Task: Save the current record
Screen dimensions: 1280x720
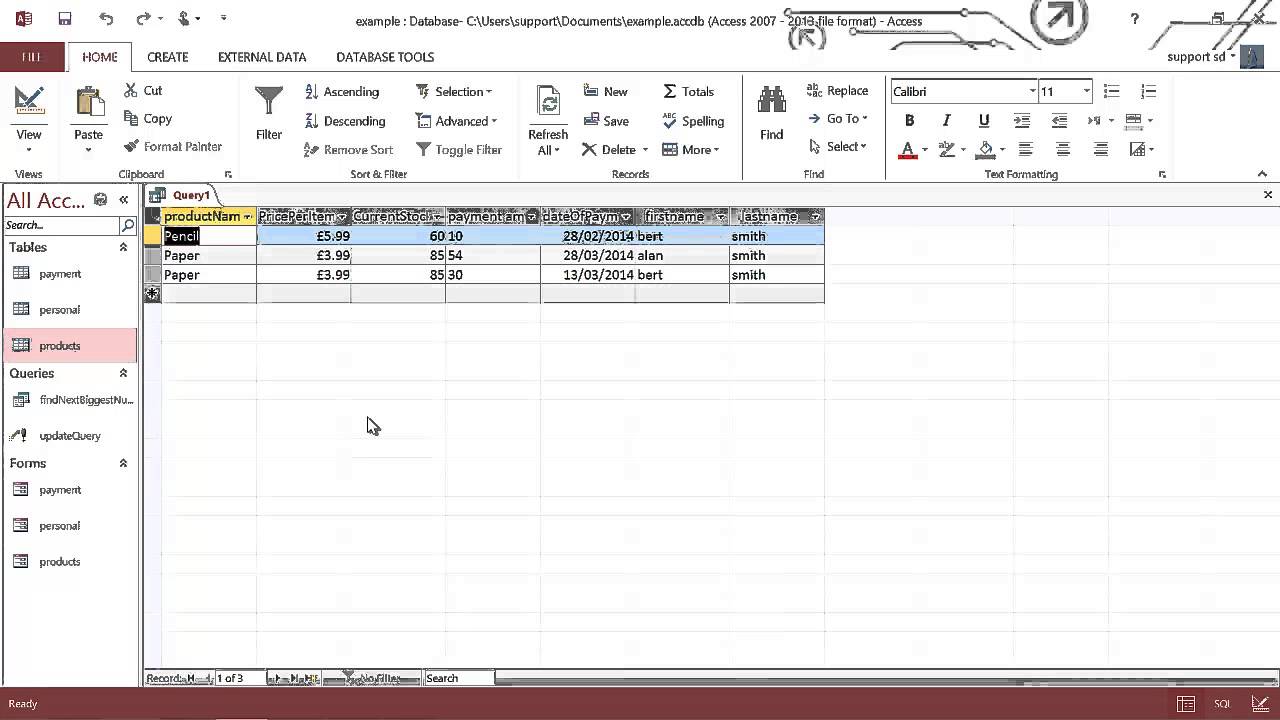Action: (606, 121)
